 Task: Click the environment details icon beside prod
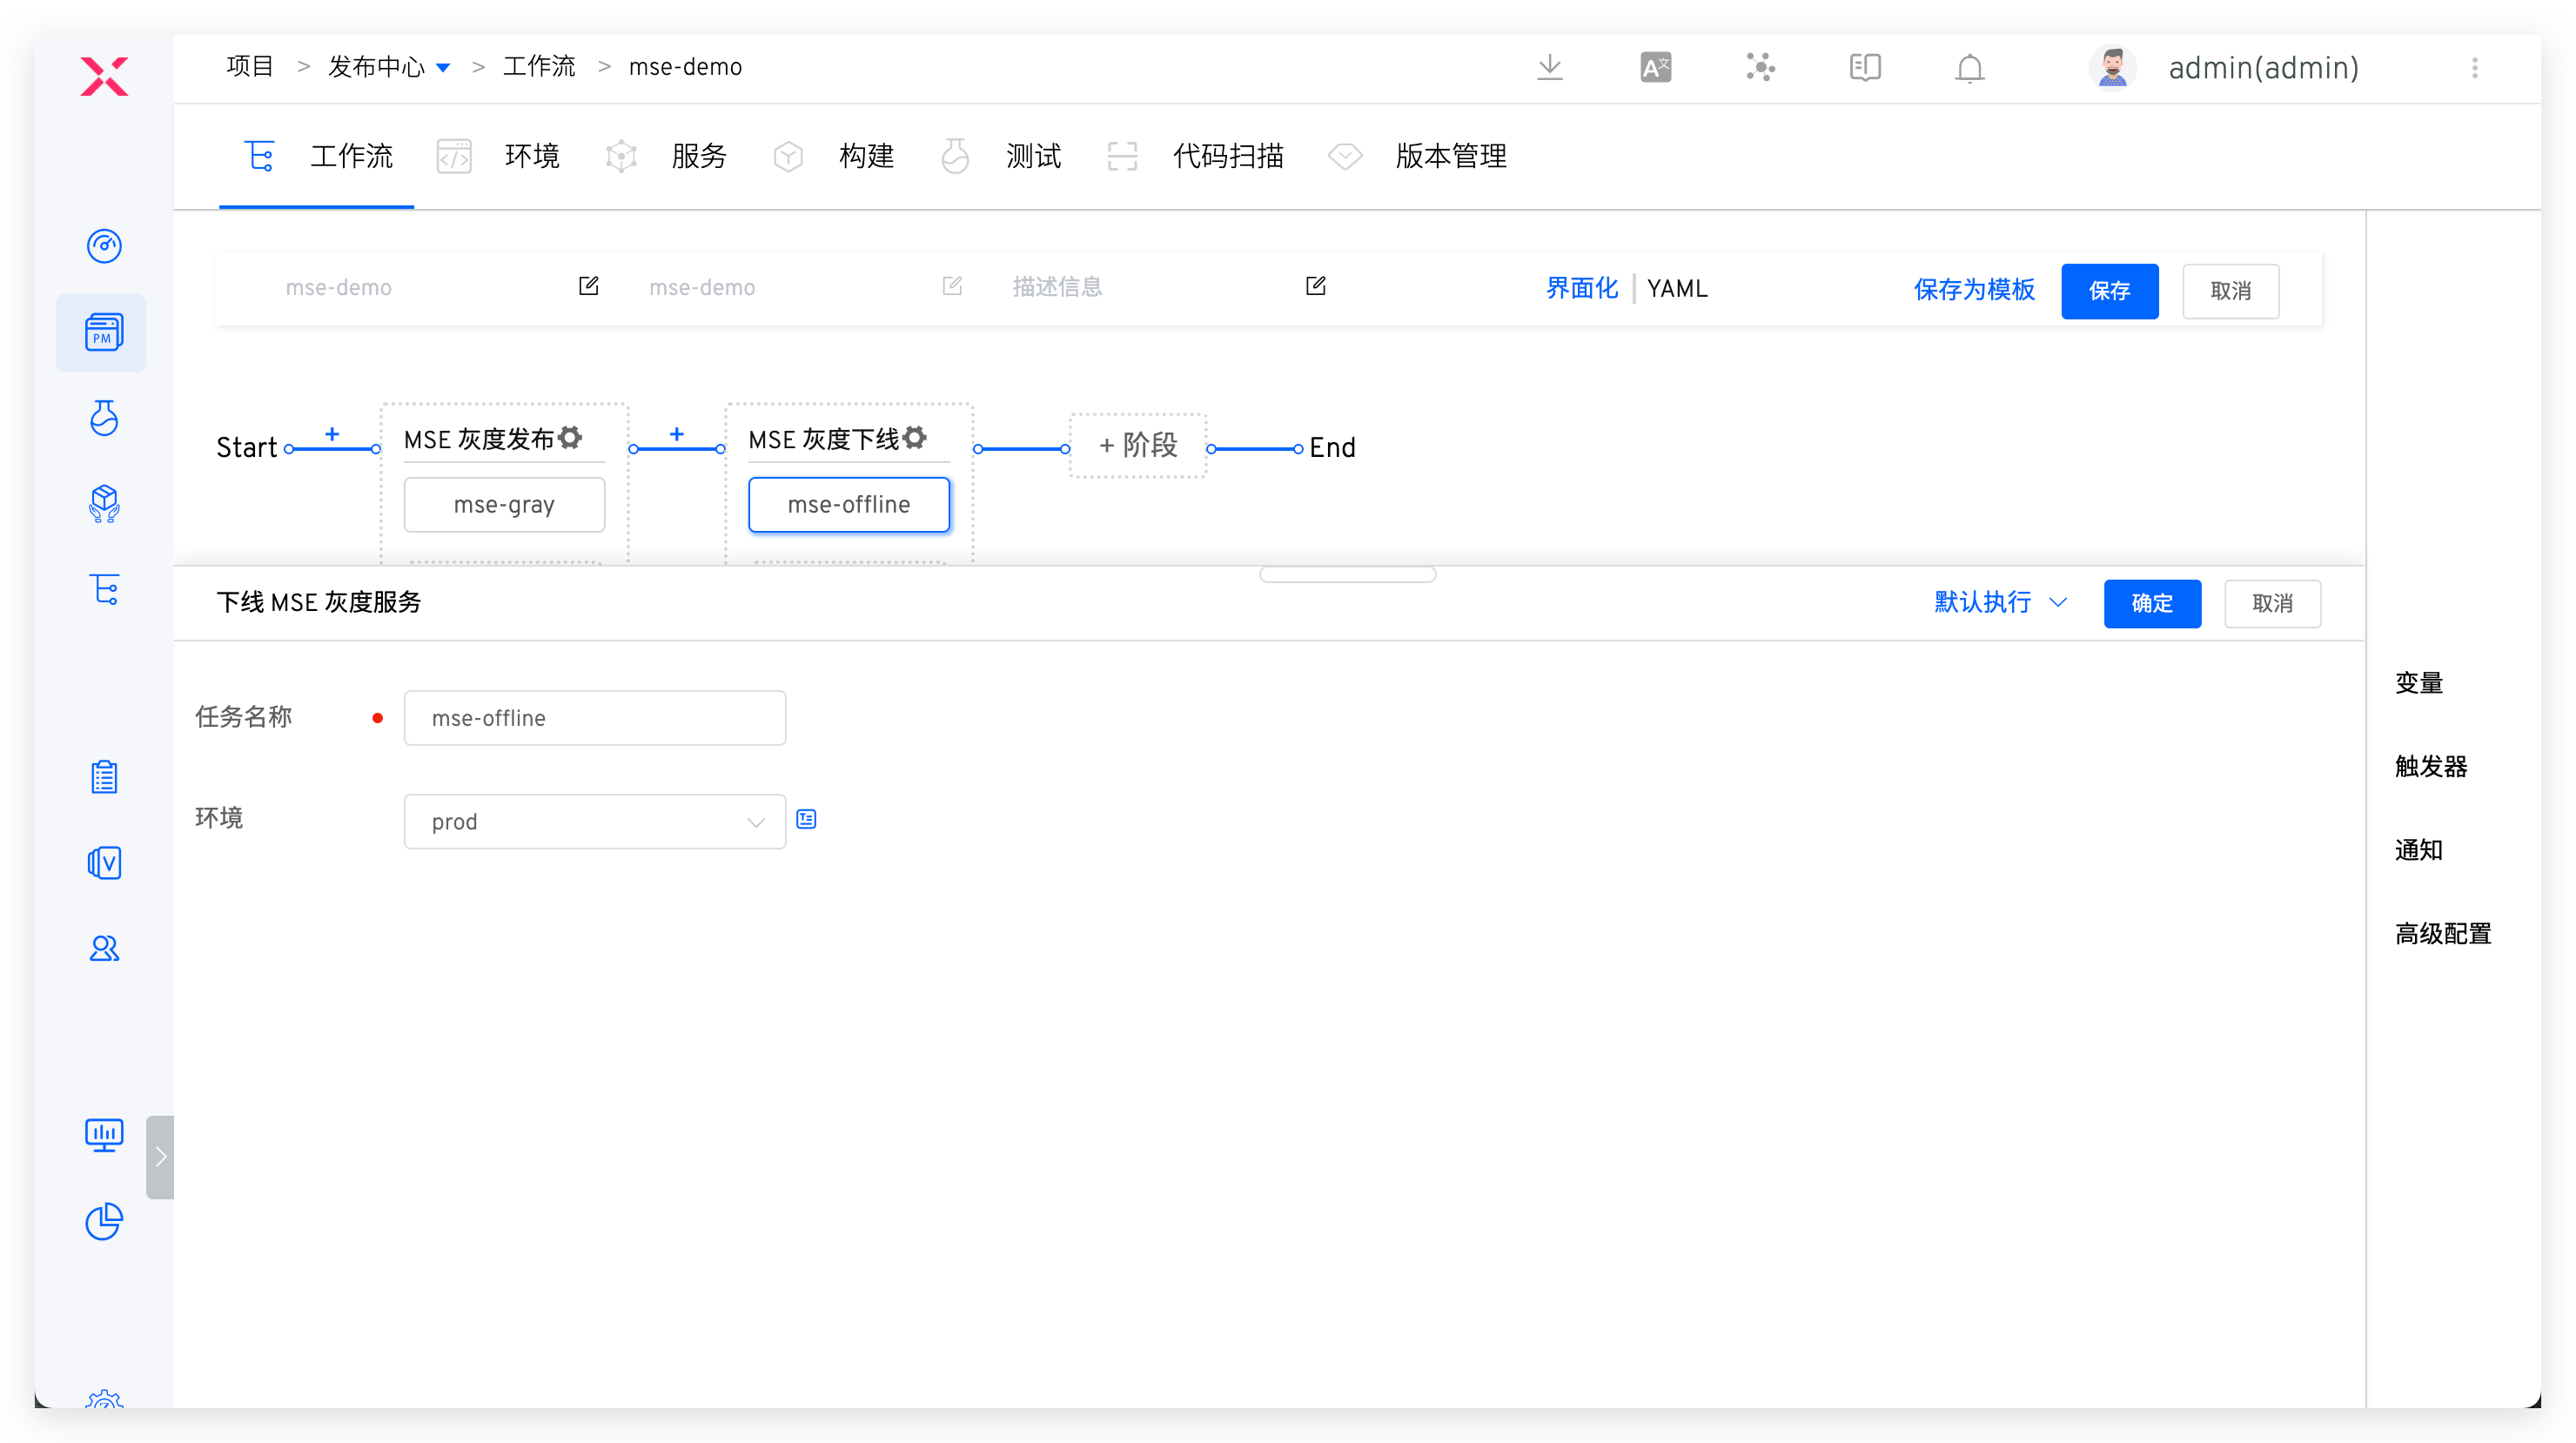click(806, 820)
